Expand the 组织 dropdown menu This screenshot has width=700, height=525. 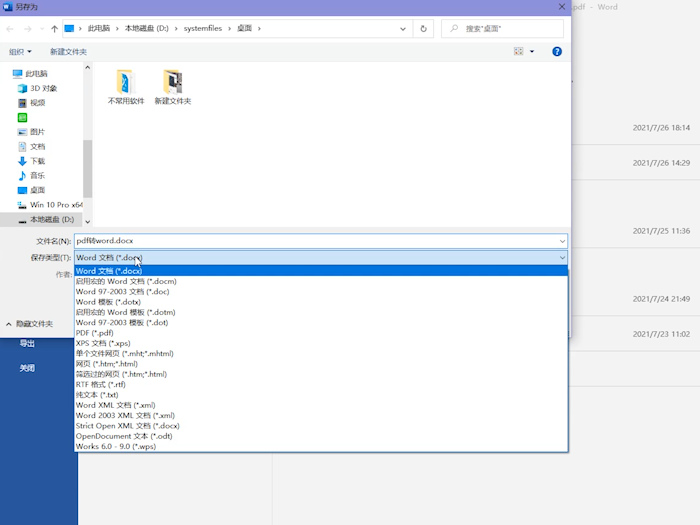coord(20,51)
